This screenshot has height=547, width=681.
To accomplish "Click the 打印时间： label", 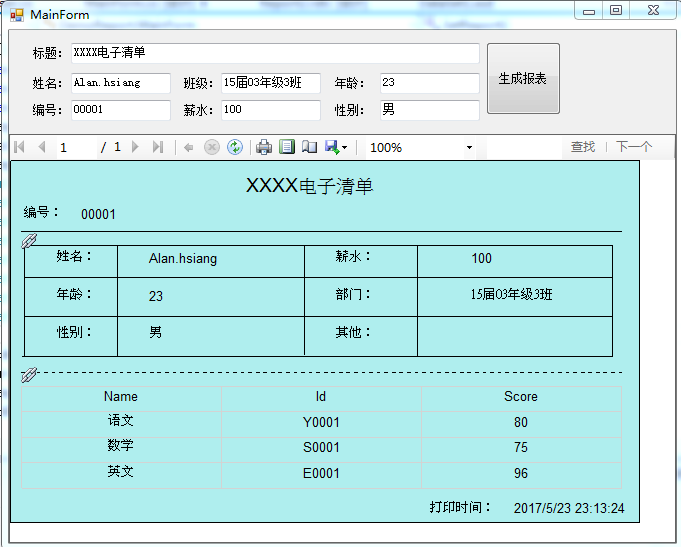I will point(460,507).
